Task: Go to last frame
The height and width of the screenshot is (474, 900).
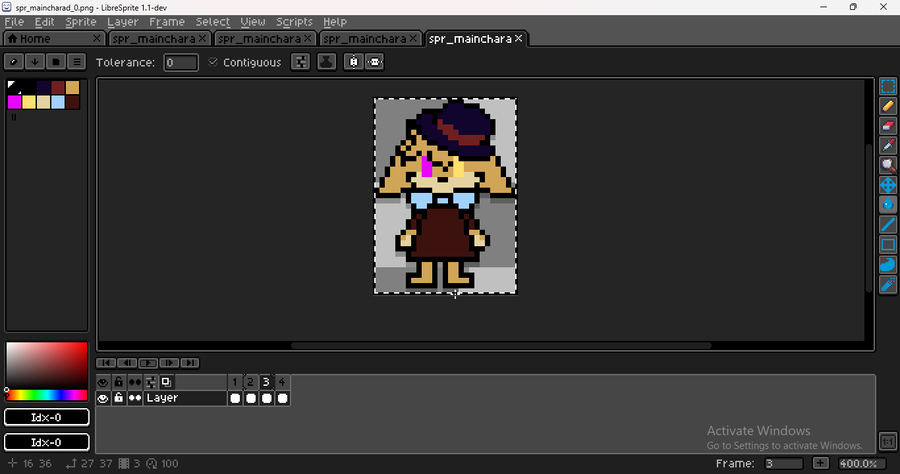Action: tap(190, 363)
